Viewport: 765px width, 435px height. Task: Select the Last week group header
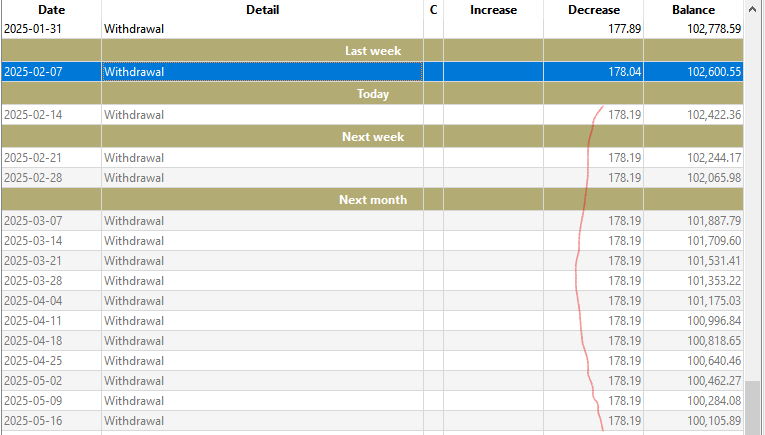point(372,50)
